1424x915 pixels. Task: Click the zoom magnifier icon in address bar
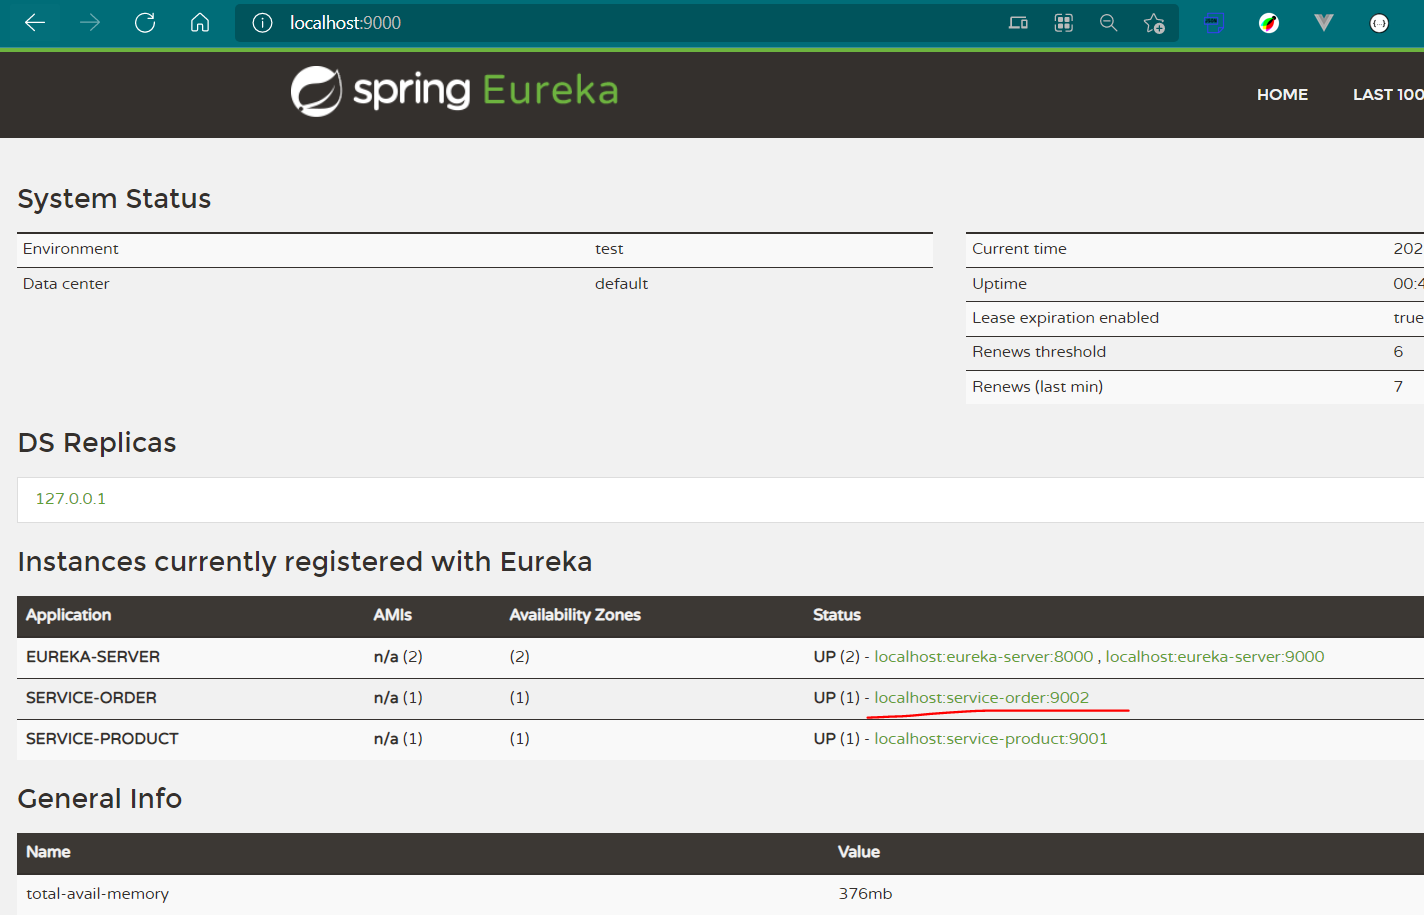(x=1108, y=23)
